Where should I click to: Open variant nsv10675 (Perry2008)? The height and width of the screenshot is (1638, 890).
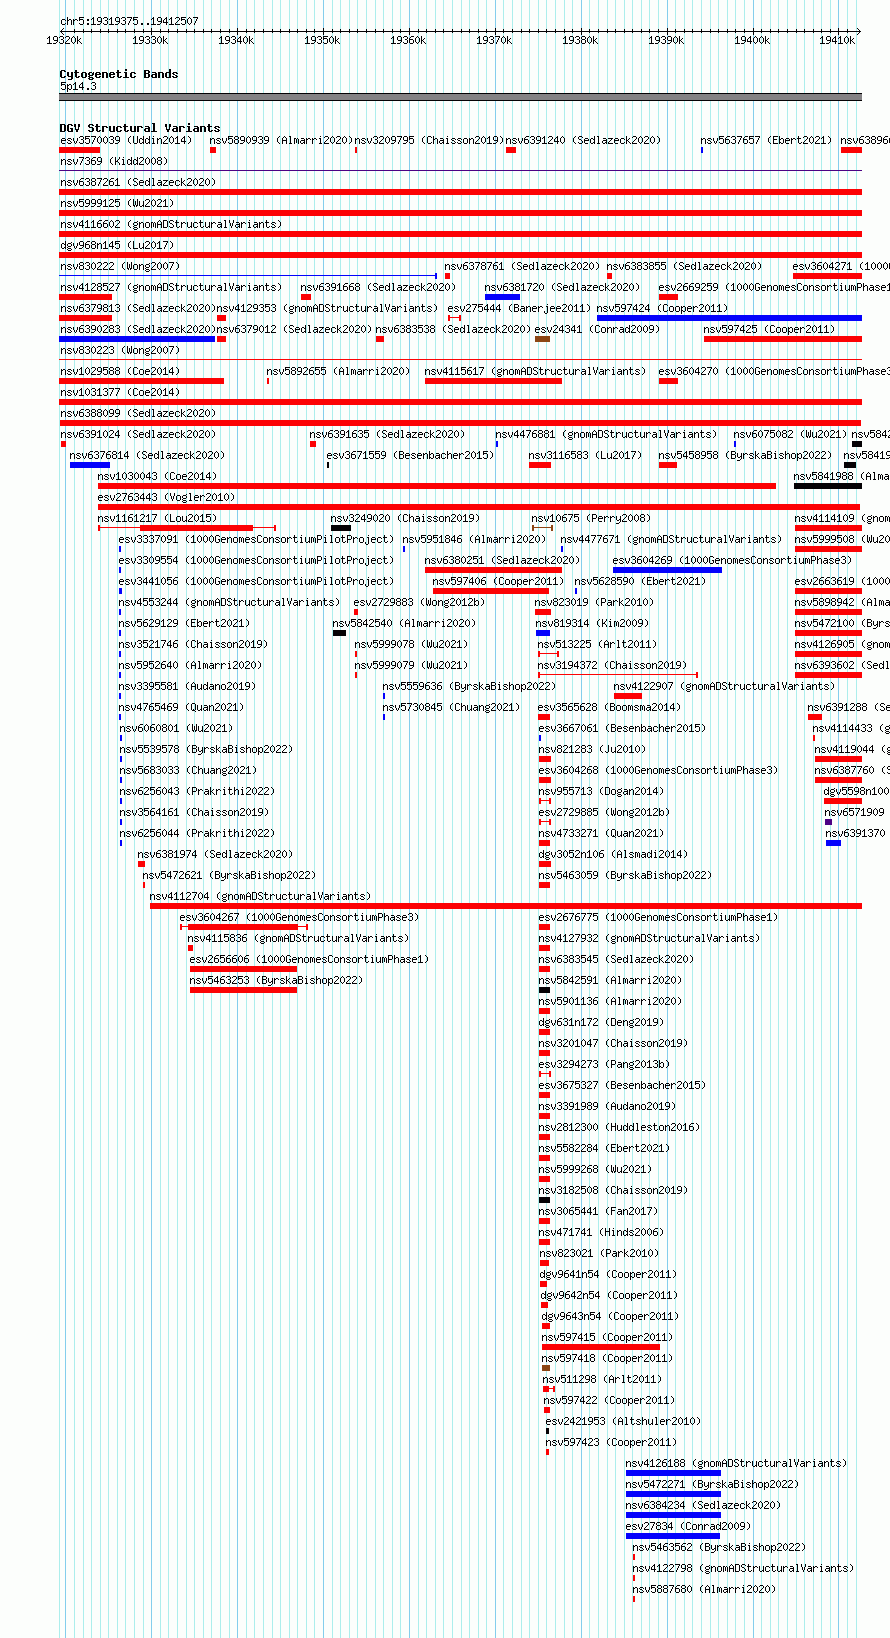coord(591,518)
